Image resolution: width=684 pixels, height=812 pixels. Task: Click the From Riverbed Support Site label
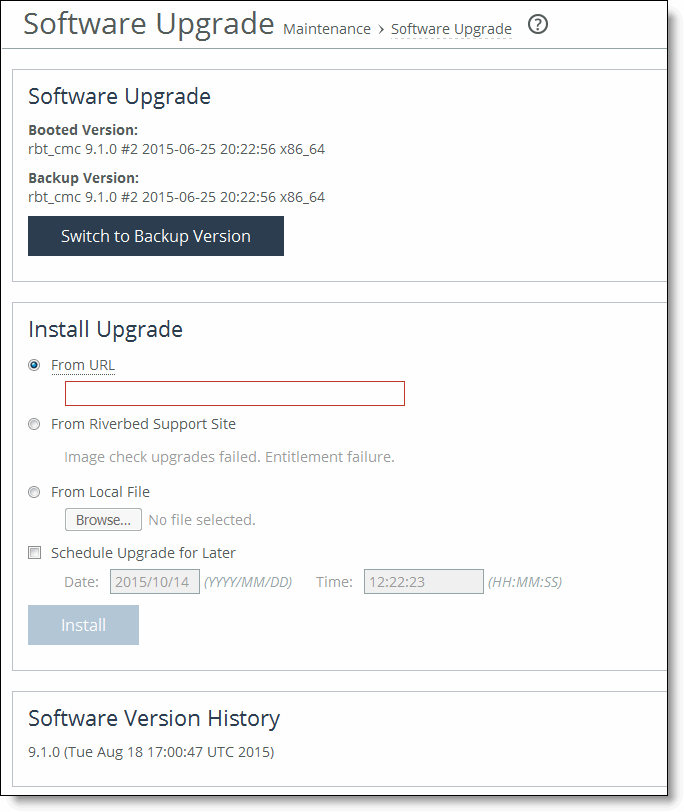tap(143, 424)
